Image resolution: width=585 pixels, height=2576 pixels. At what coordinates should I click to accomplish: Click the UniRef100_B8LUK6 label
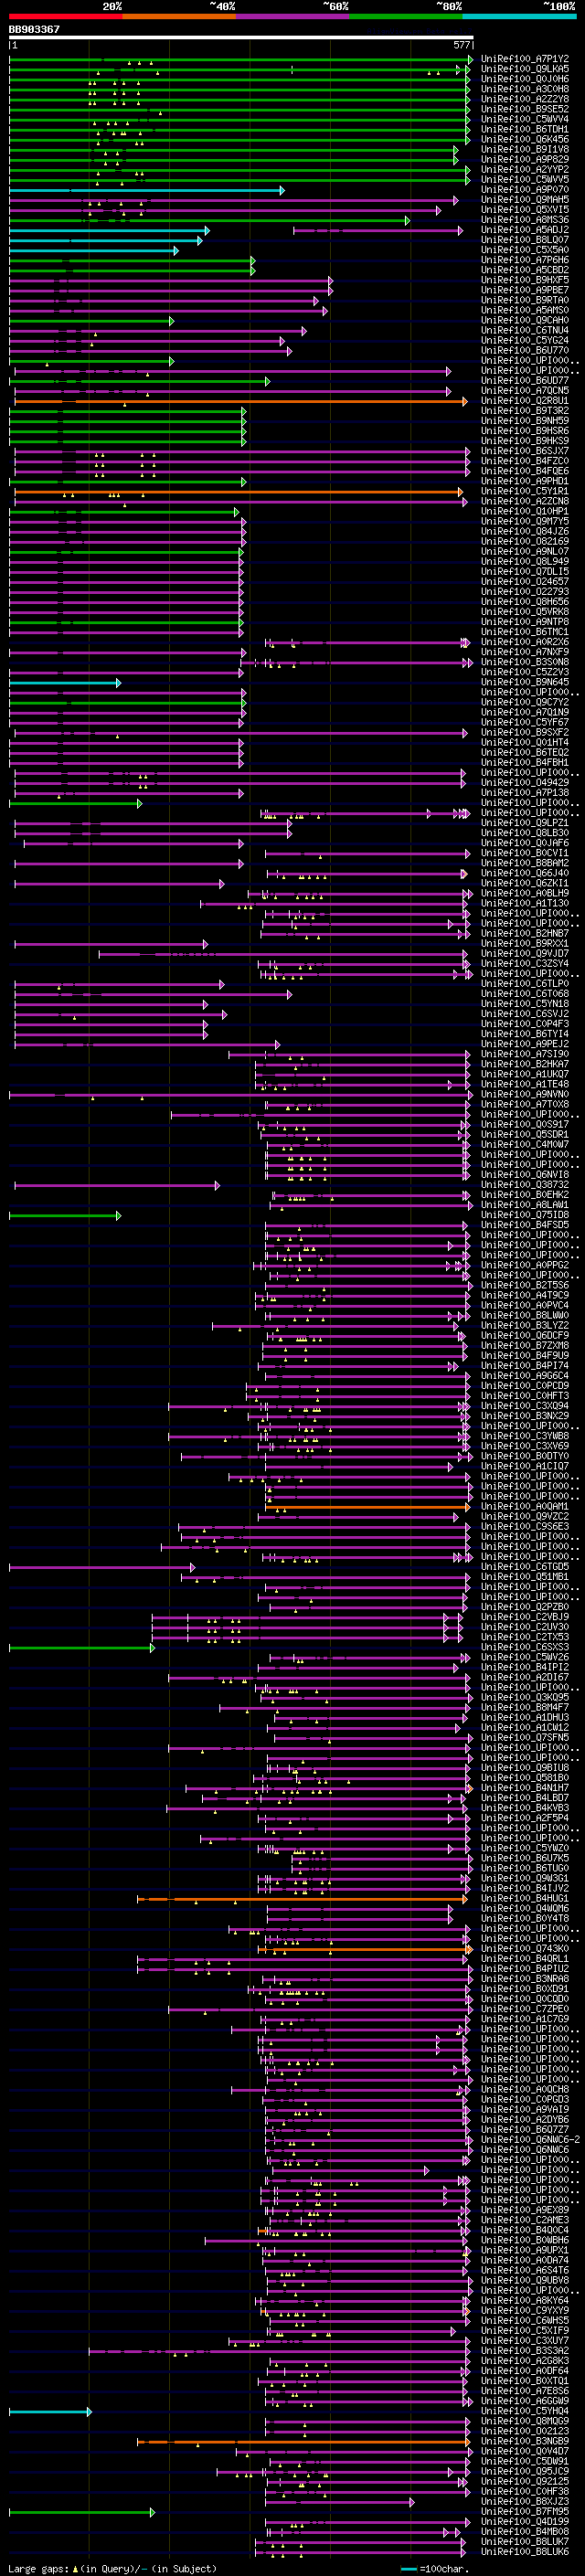pos(525,2551)
